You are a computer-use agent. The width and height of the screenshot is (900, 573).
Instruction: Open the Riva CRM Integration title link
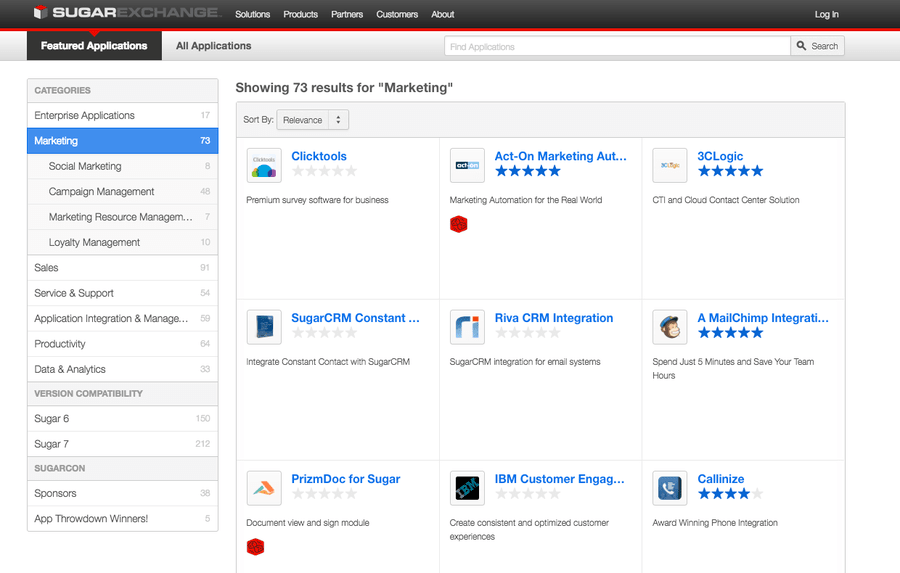(x=554, y=318)
